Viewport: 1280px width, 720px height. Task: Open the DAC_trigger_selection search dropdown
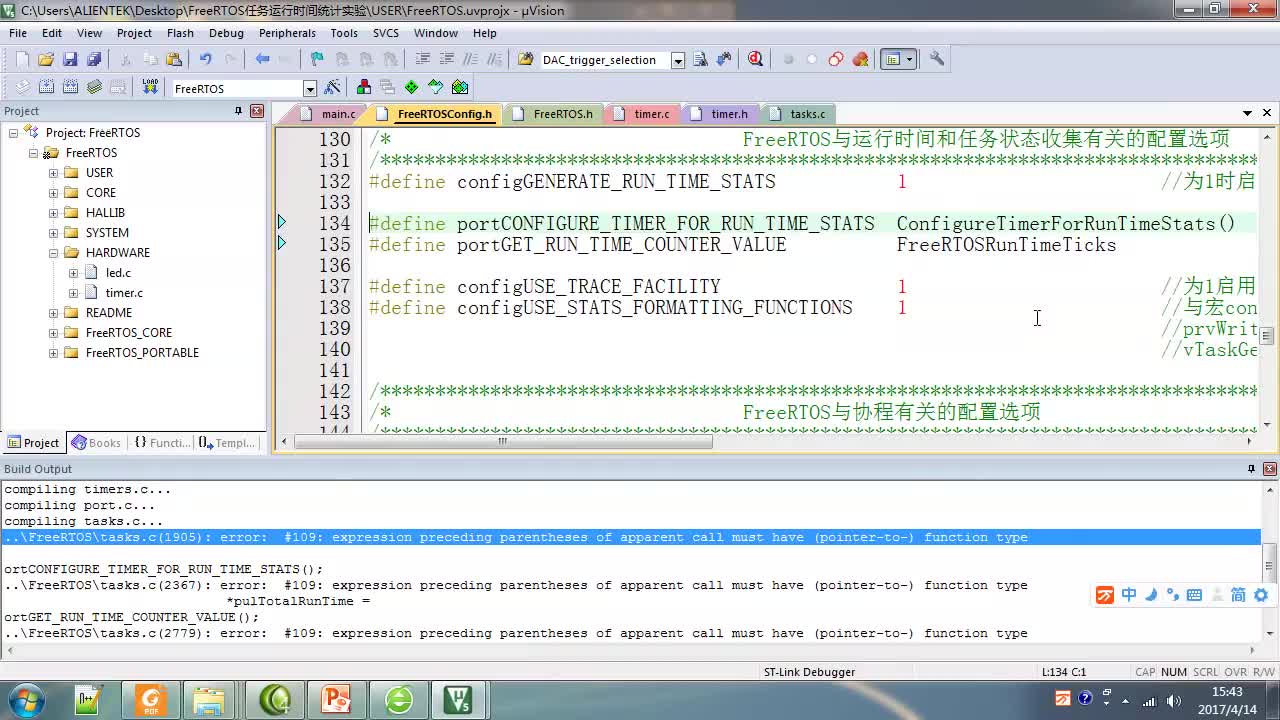point(678,60)
